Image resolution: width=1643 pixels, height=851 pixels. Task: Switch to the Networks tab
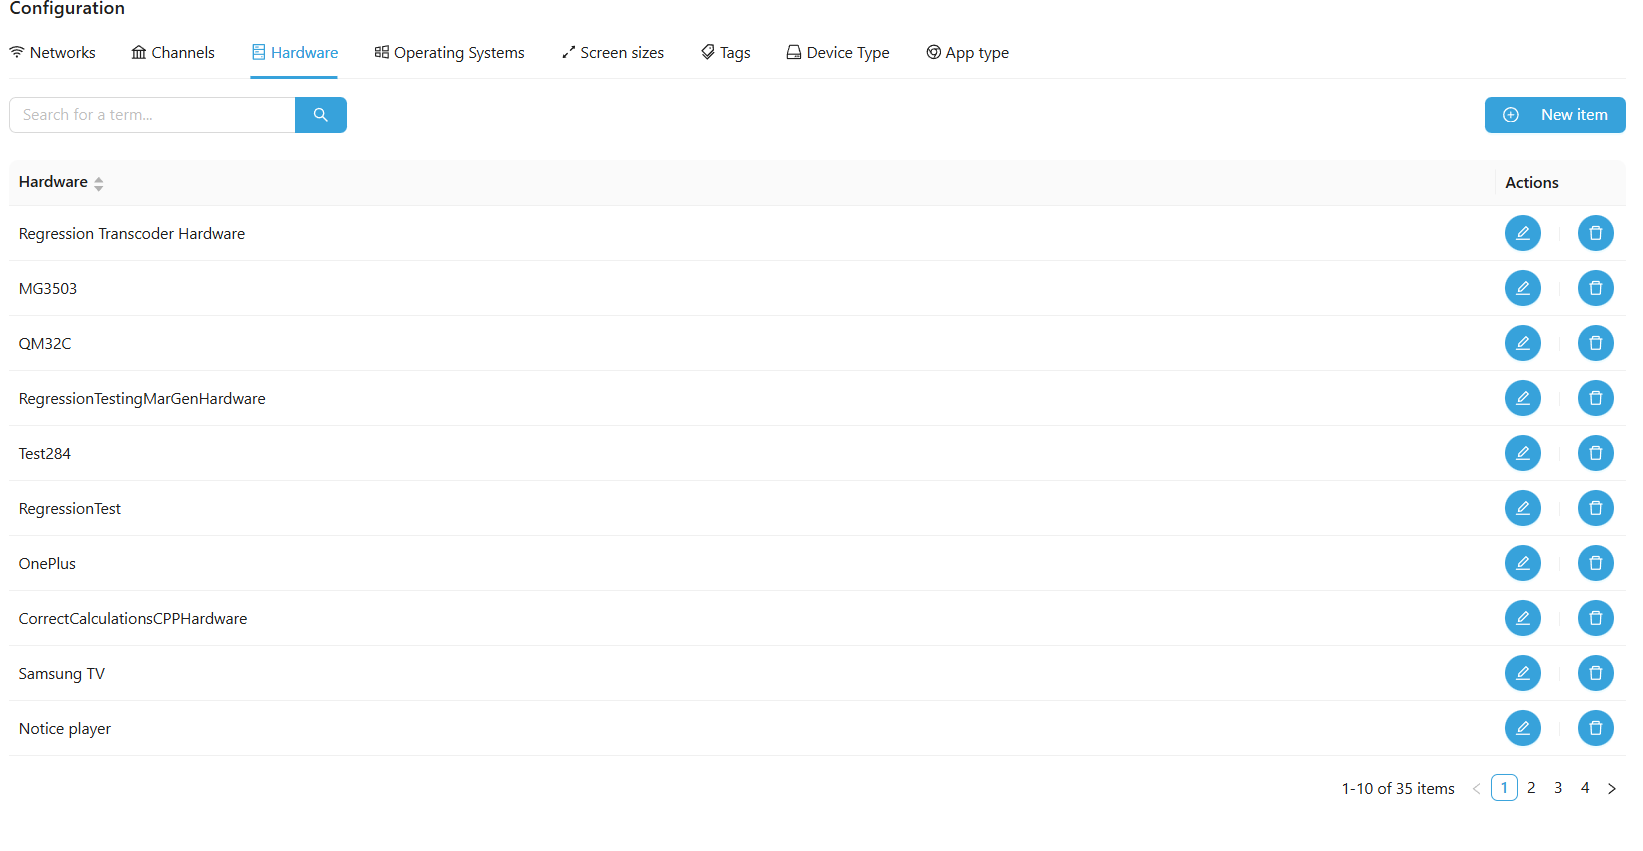click(53, 53)
